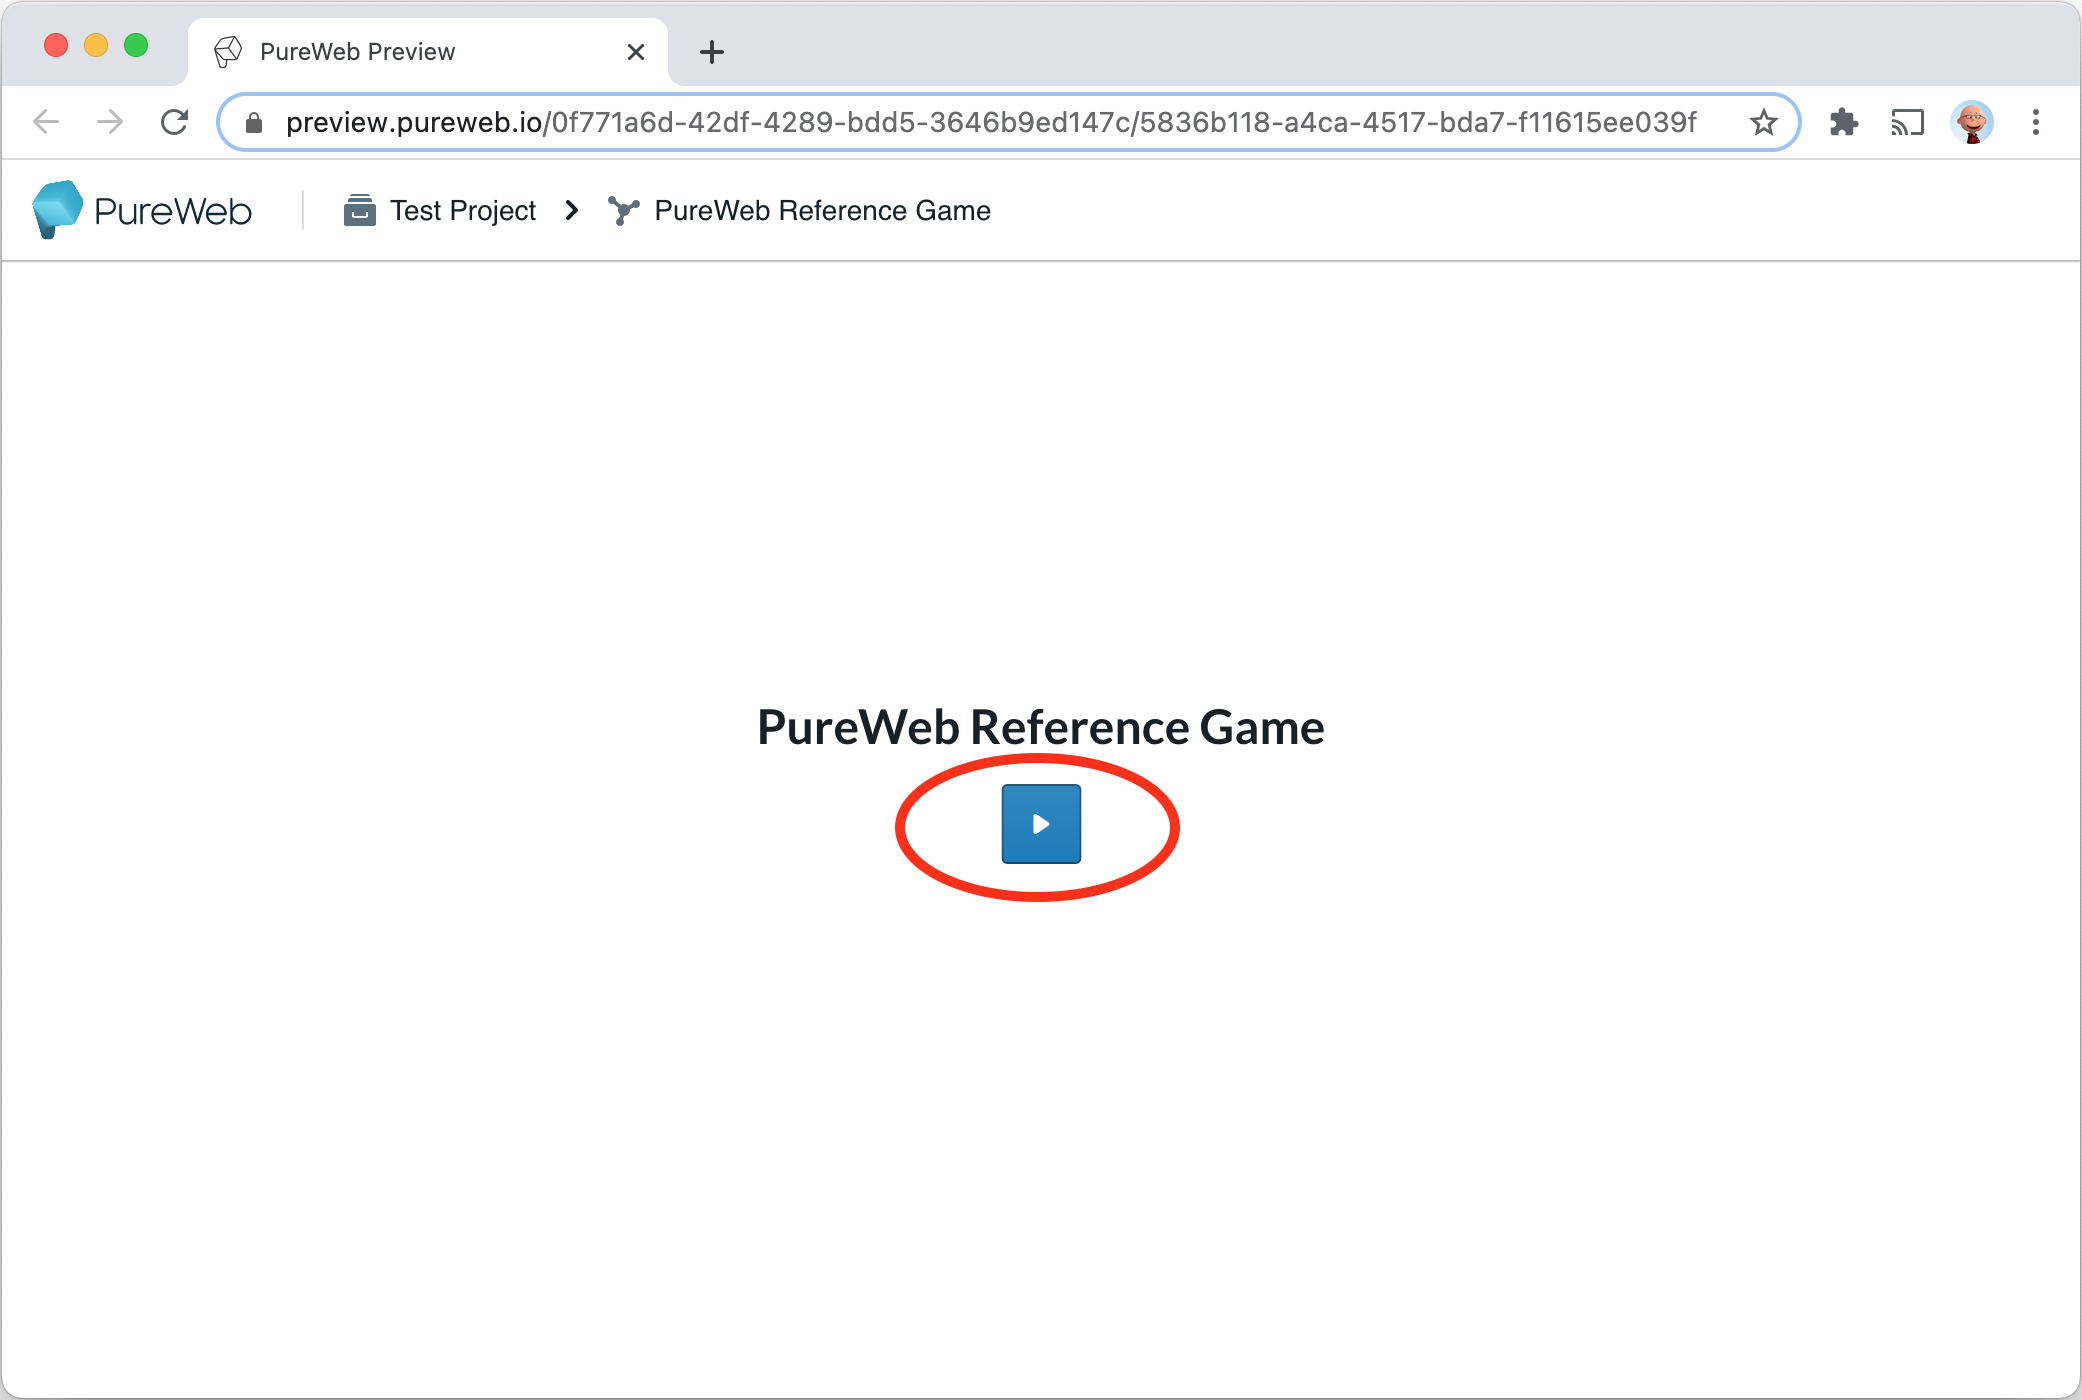This screenshot has width=2082, height=1400.
Task: Click the PureWeb logo in the header
Action: click(141, 210)
